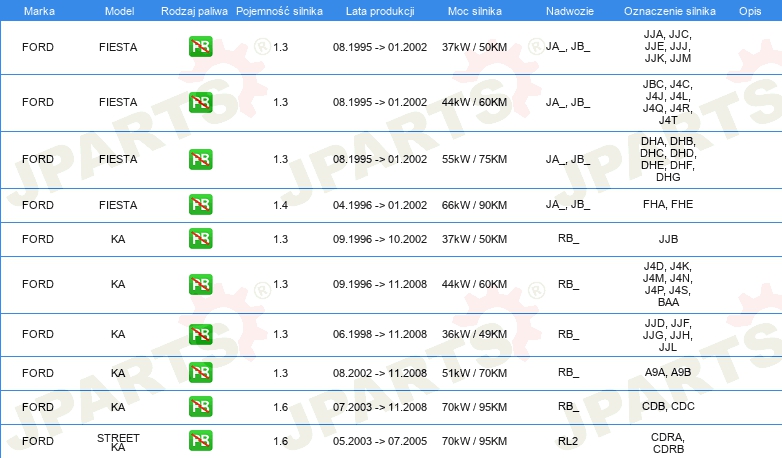Select KA model in the JJB row
Viewport: 782px width, 458px height.
click(x=118, y=239)
